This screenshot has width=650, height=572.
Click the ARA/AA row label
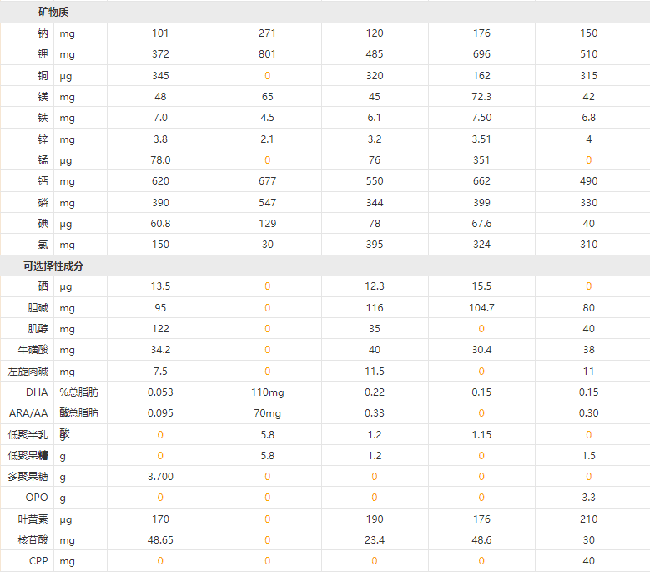pyautogui.click(x=29, y=413)
